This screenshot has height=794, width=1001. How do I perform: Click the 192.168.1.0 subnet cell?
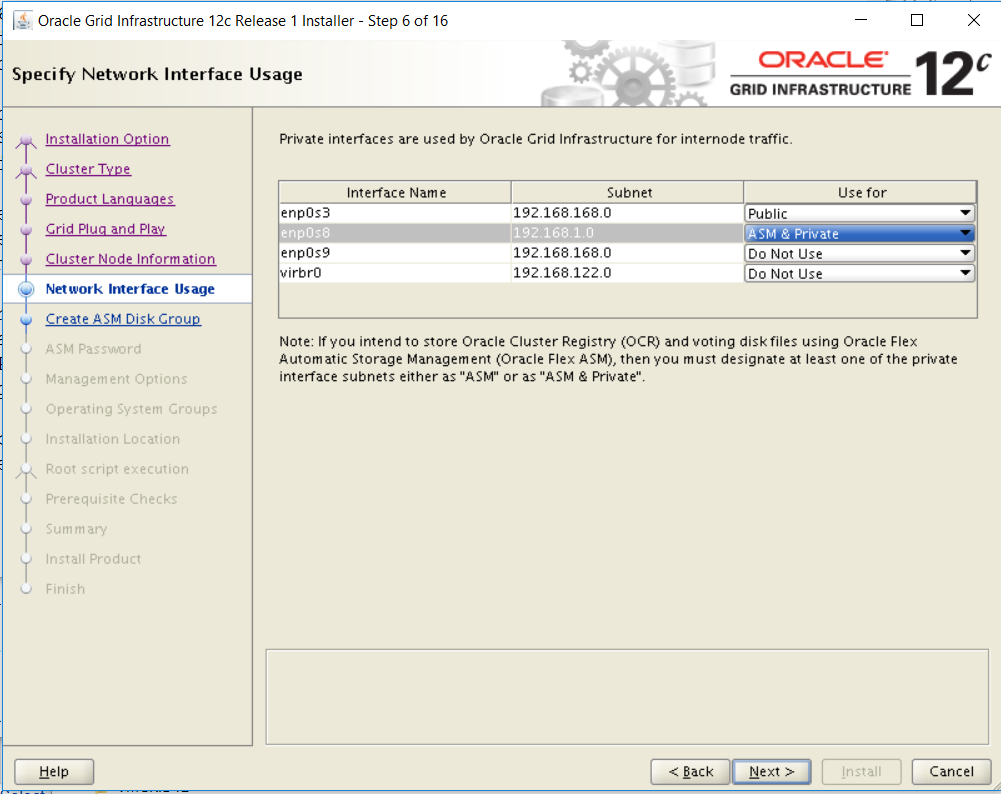point(628,233)
